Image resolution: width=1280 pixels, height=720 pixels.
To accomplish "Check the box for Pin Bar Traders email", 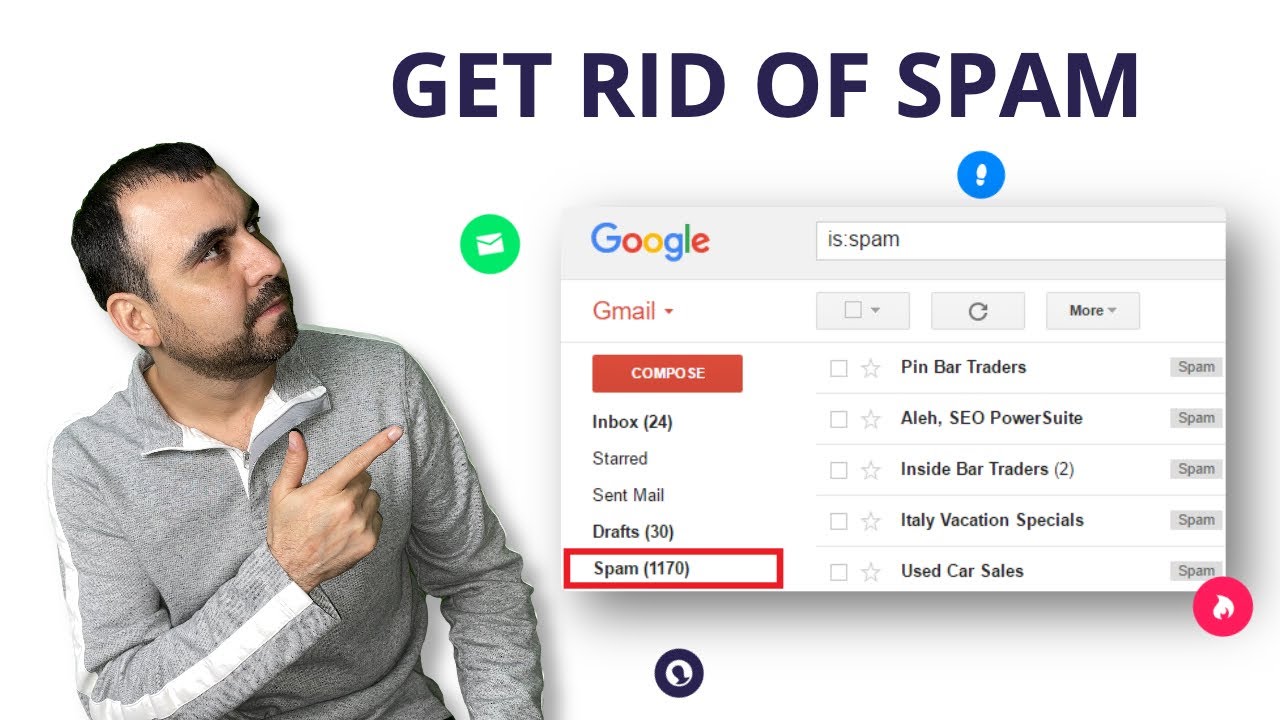I will [x=839, y=368].
